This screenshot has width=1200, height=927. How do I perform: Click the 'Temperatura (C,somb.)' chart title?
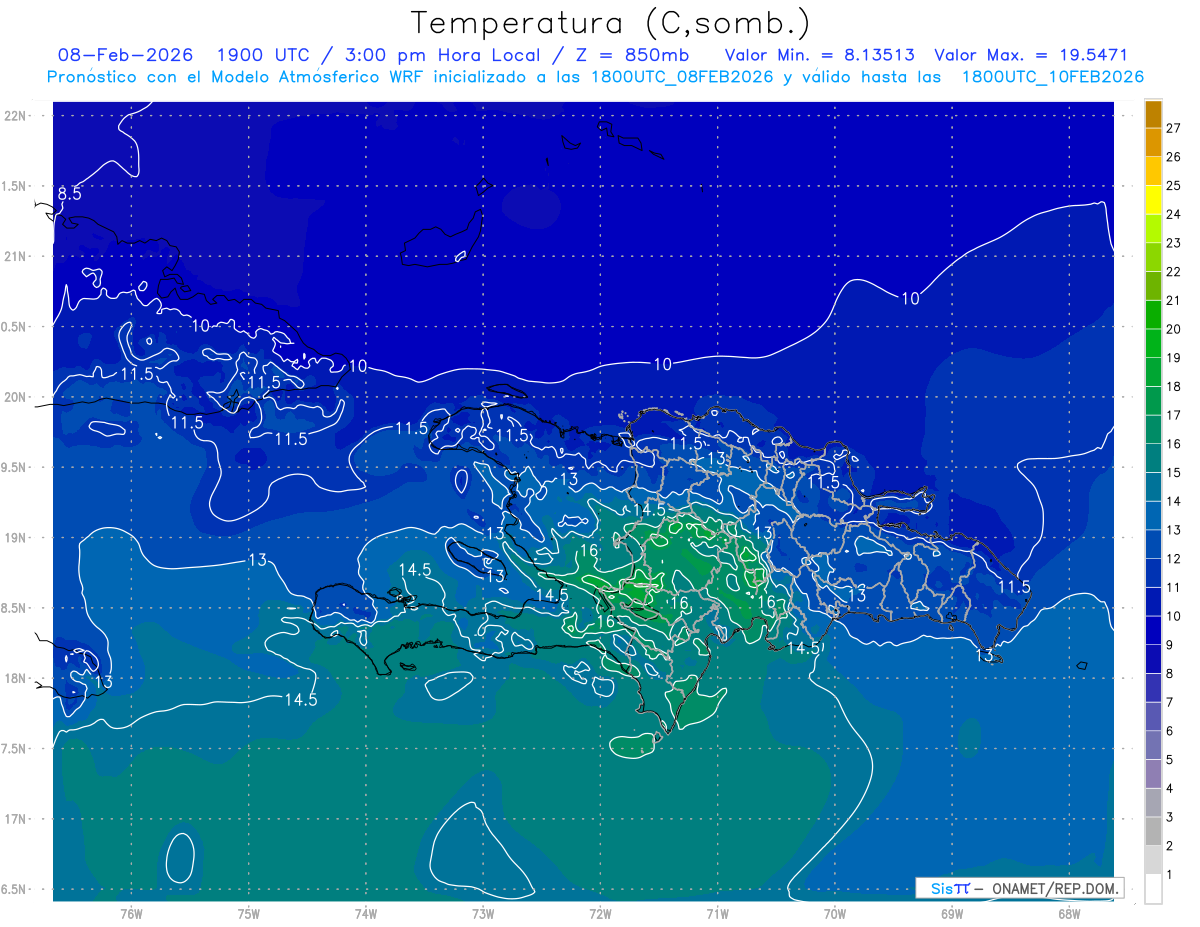pyautogui.click(x=611, y=22)
